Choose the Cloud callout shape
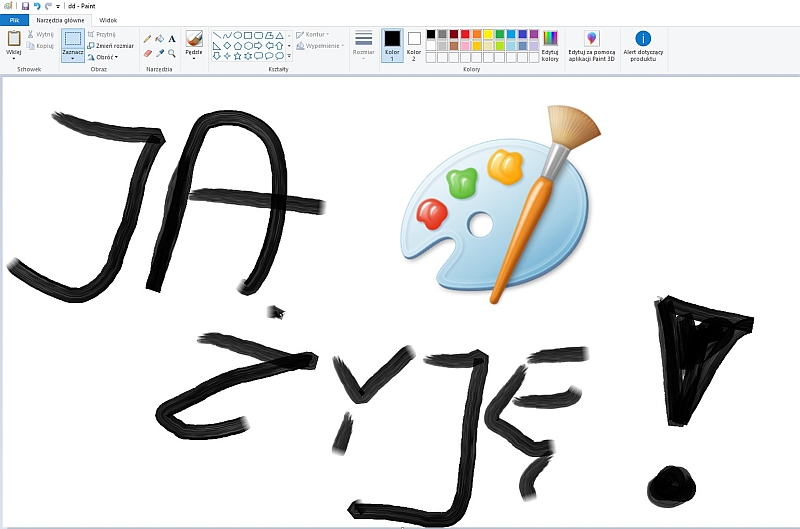The height and width of the screenshot is (529, 800). coord(280,56)
